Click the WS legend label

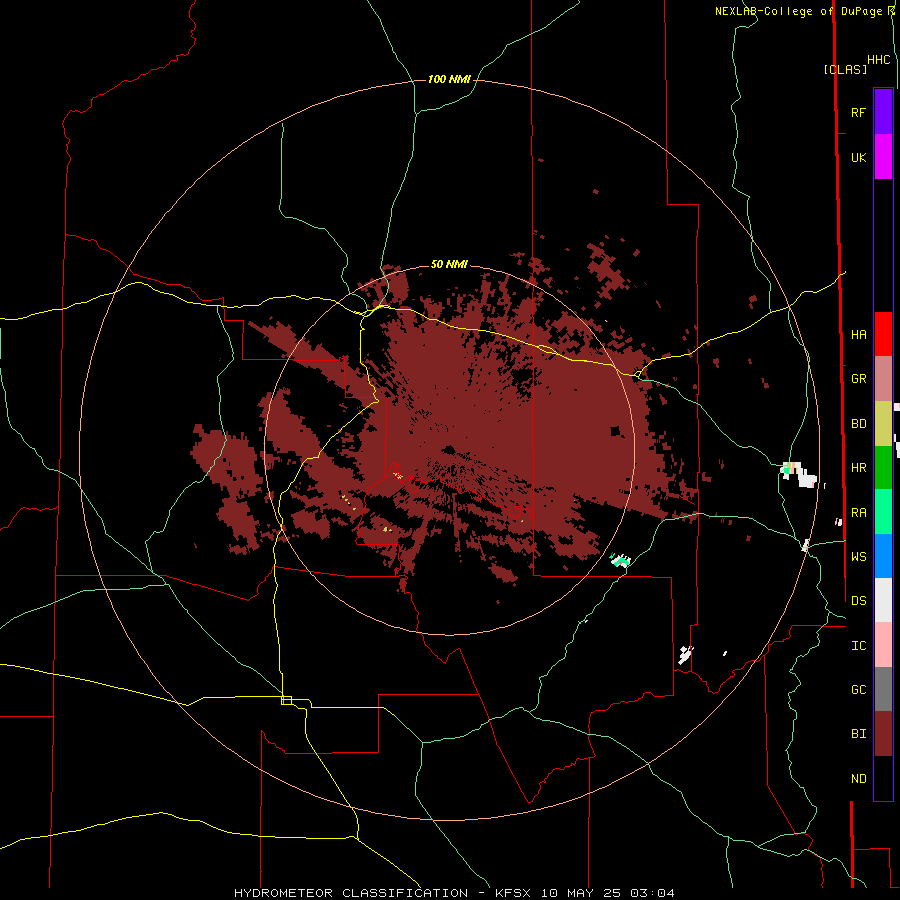click(x=858, y=556)
